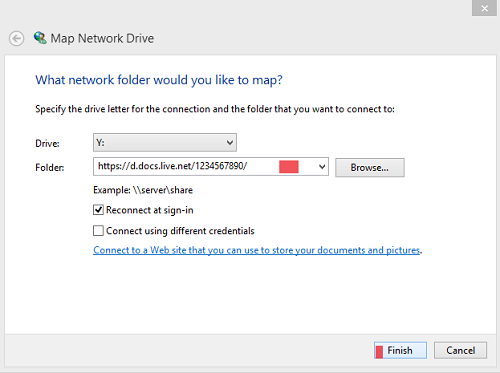
Task: Click the Folder: label
Action: [x=50, y=167]
